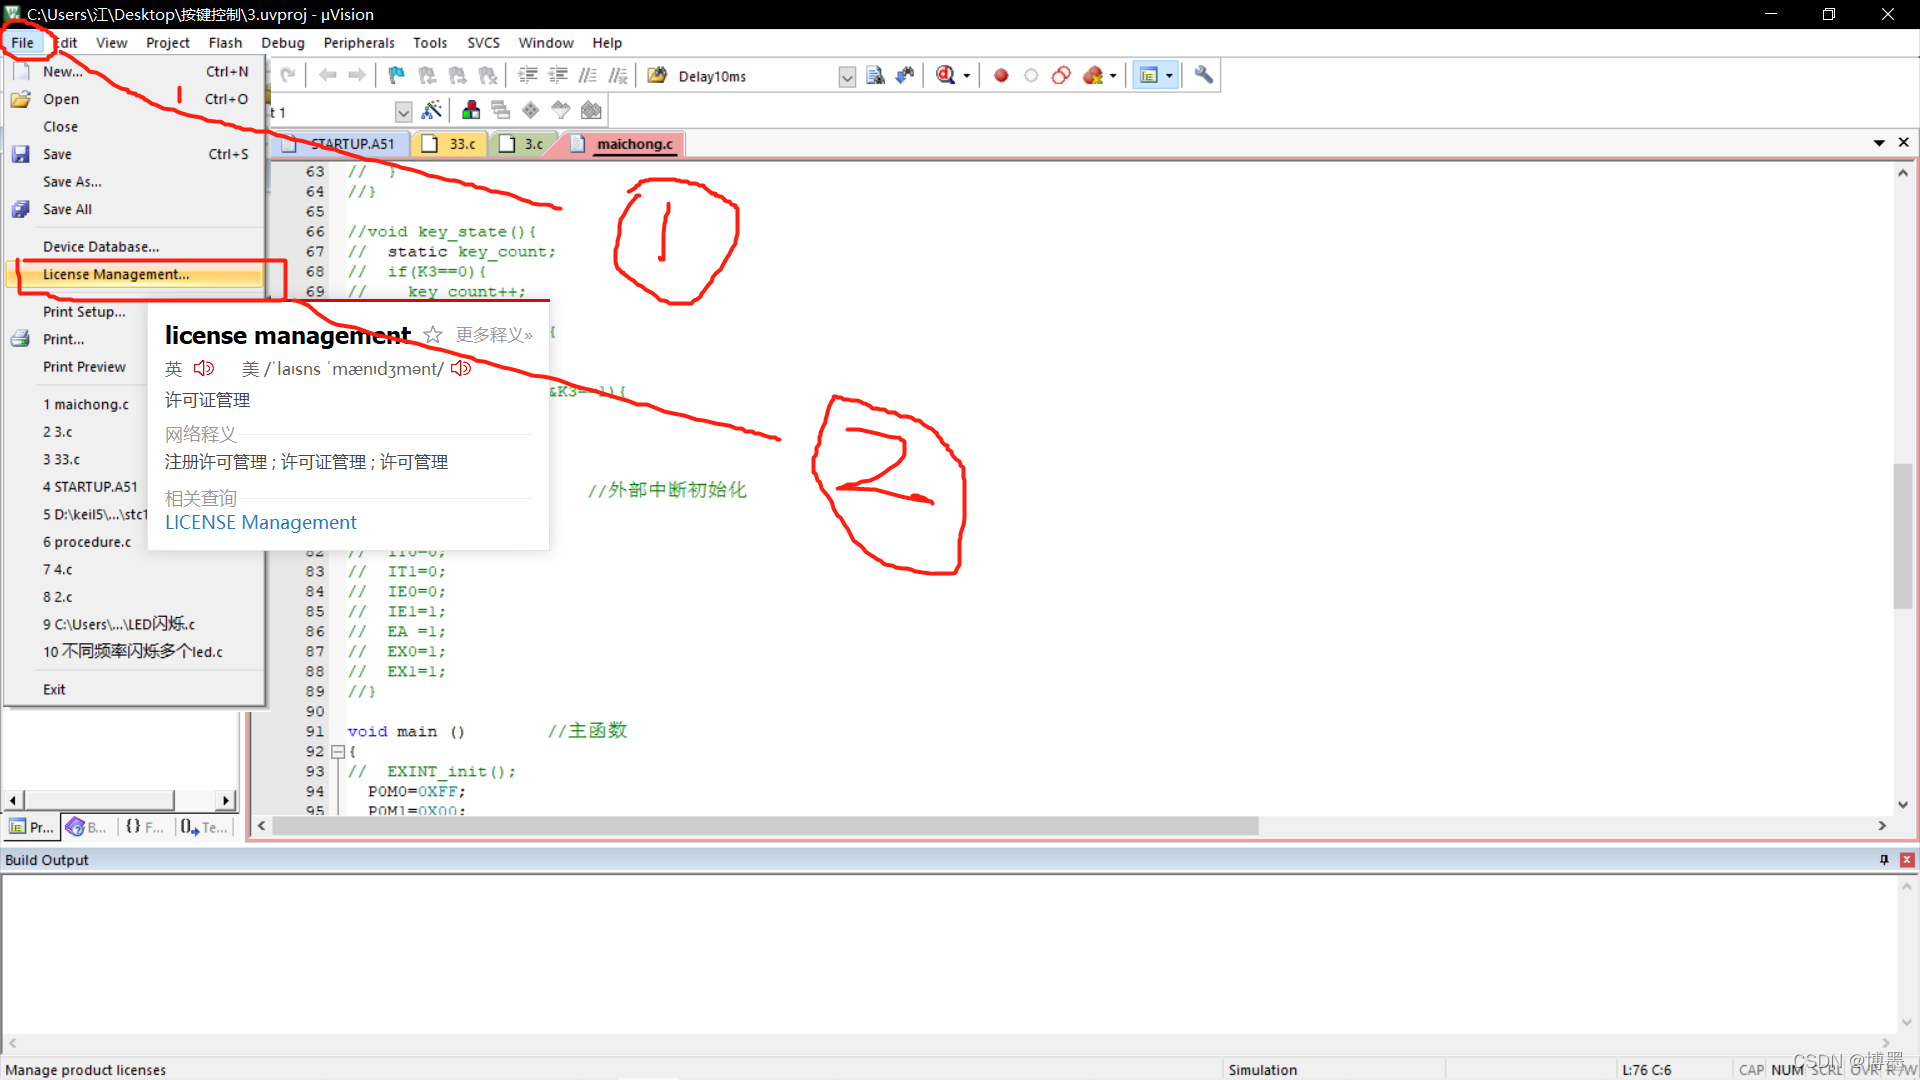Click the Project Window toggle icon

click(1149, 75)
